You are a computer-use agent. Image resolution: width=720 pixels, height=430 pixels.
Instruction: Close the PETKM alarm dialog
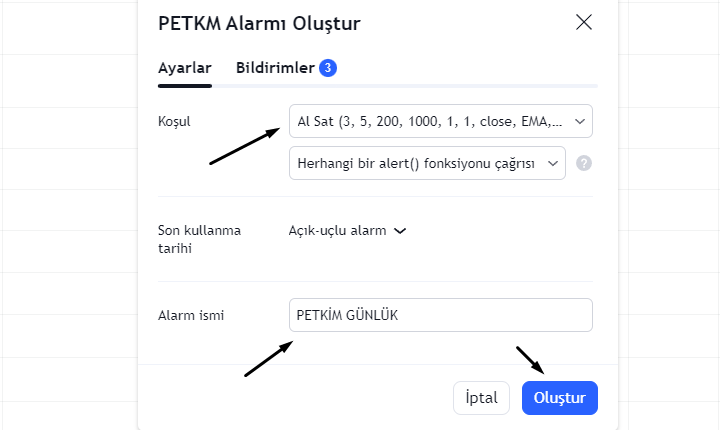(584, 22)
